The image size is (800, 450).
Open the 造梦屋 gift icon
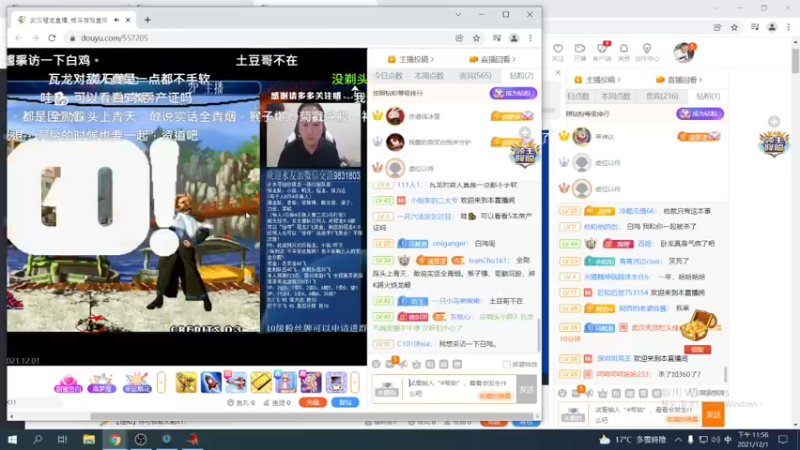(x=102, y=383)
